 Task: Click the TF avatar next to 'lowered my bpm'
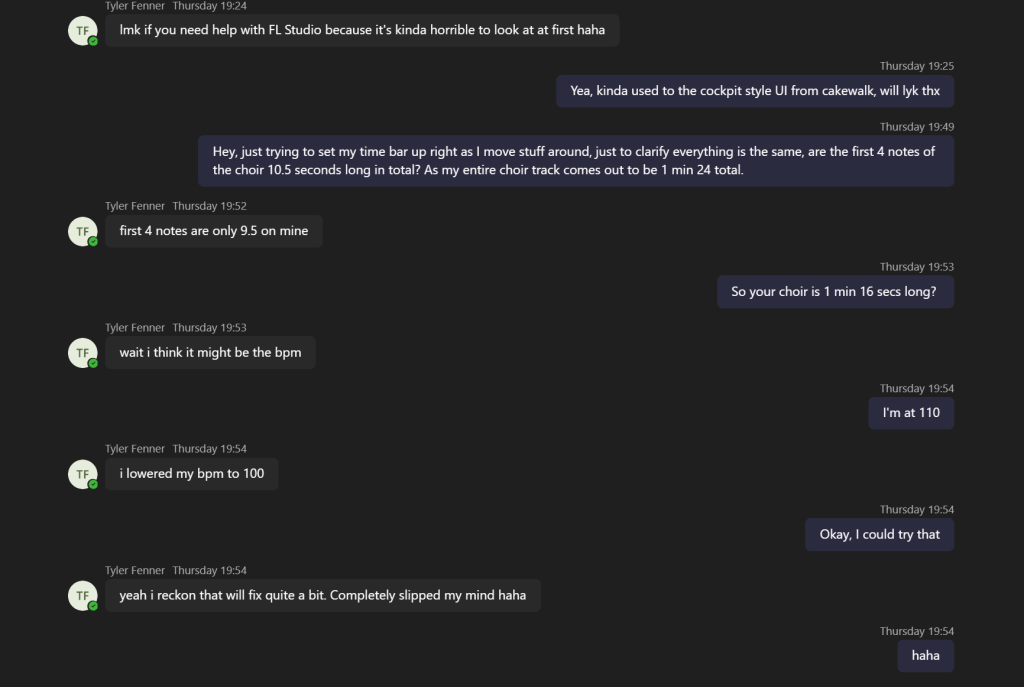(82, 474)
